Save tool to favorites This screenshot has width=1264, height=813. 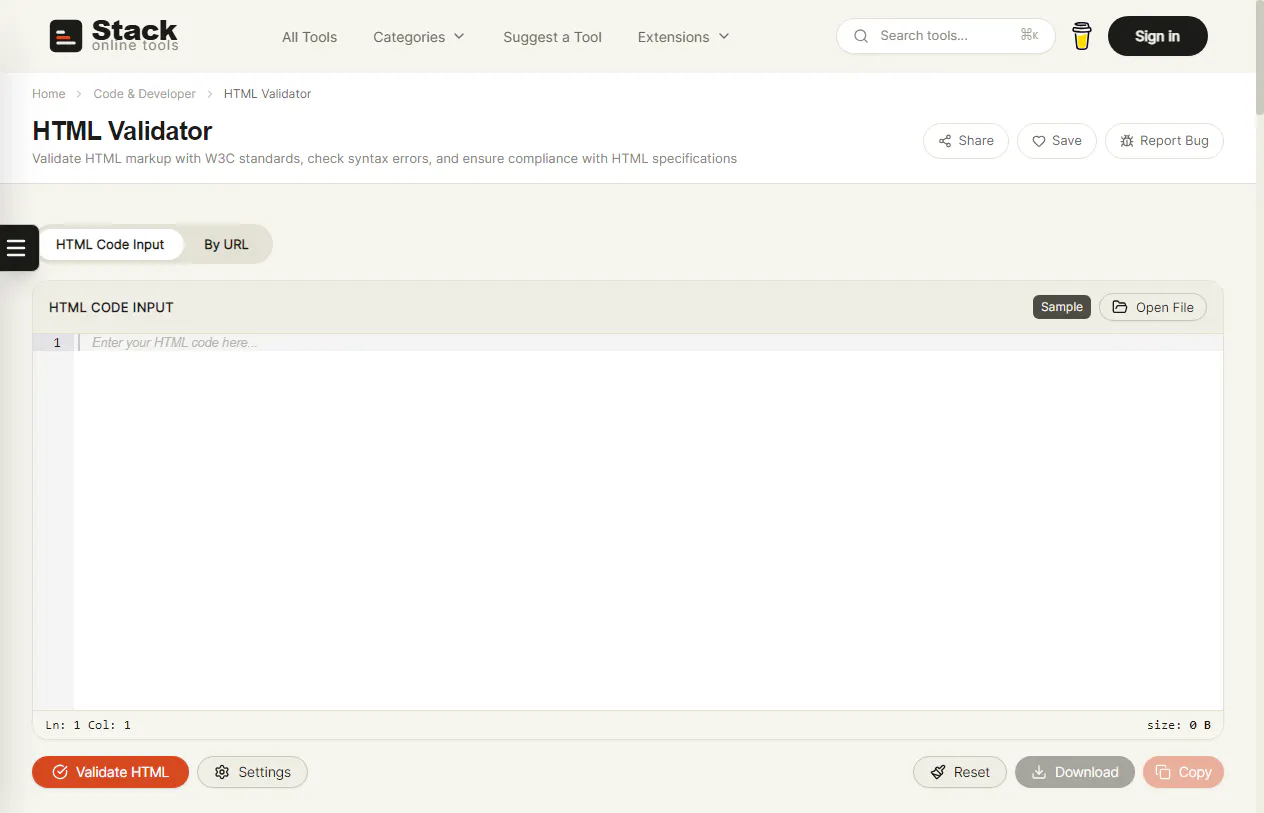point(1057,141)
